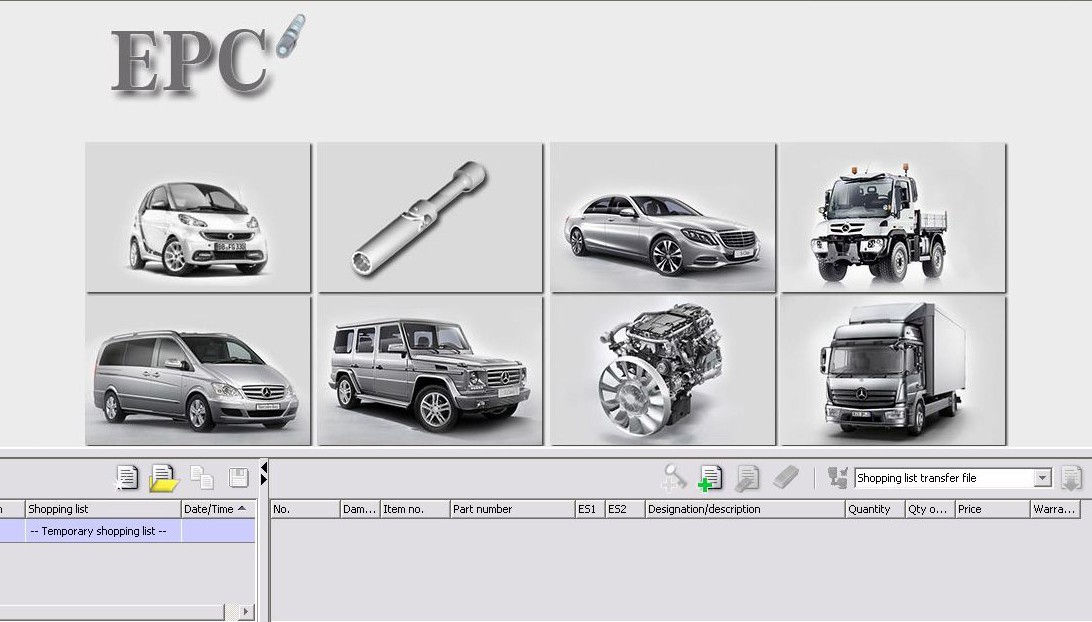Select the Temporary shopping list entry
The image size is (1092, 622).
point(100,531)
